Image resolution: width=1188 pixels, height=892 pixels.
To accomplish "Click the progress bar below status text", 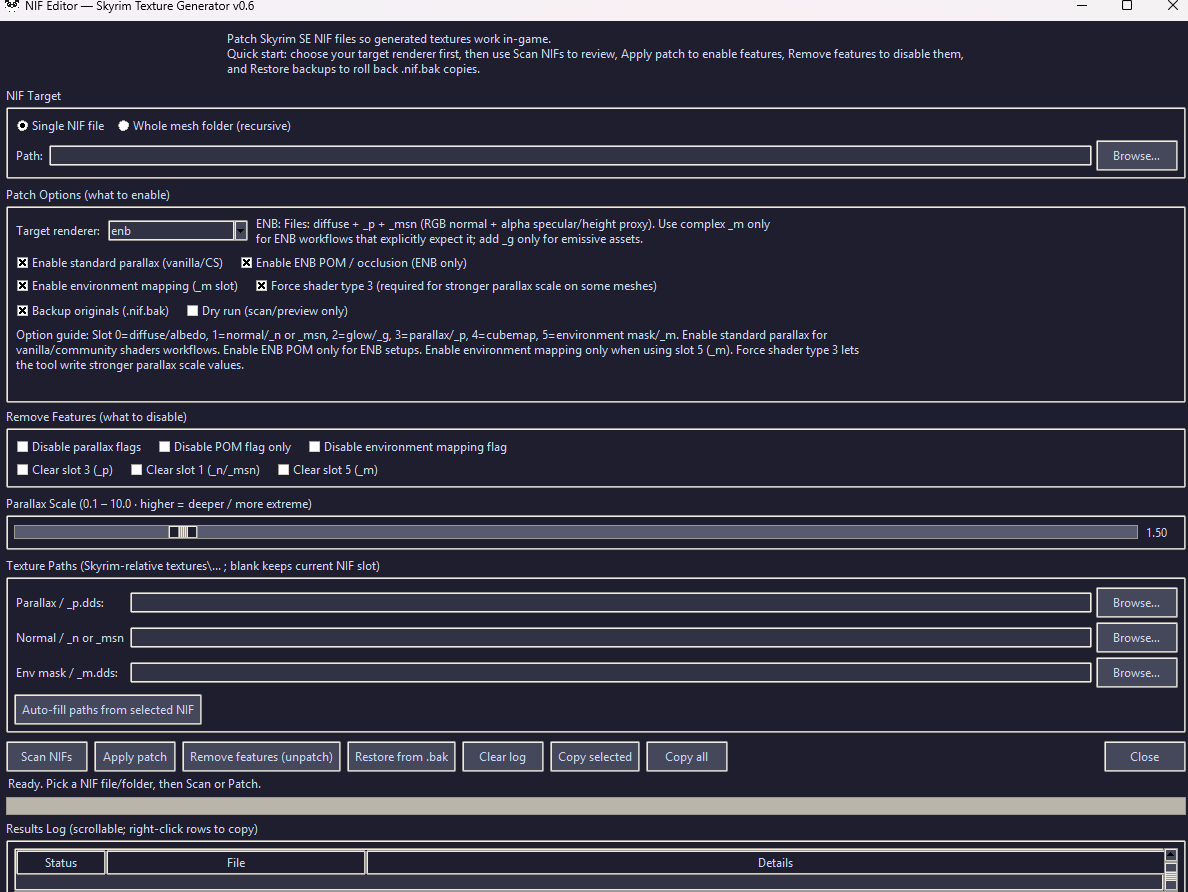I will tap(596, 806).
